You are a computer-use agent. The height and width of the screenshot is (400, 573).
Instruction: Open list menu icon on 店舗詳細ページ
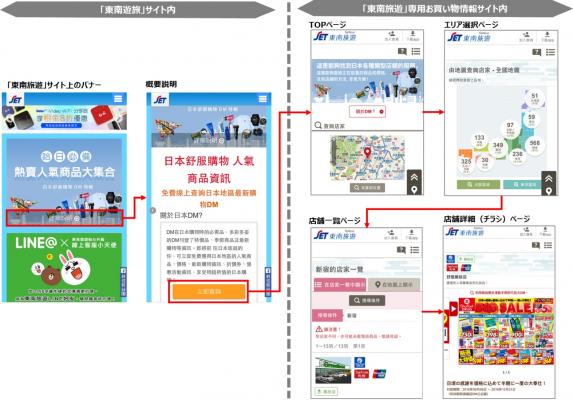click(548, 245)
